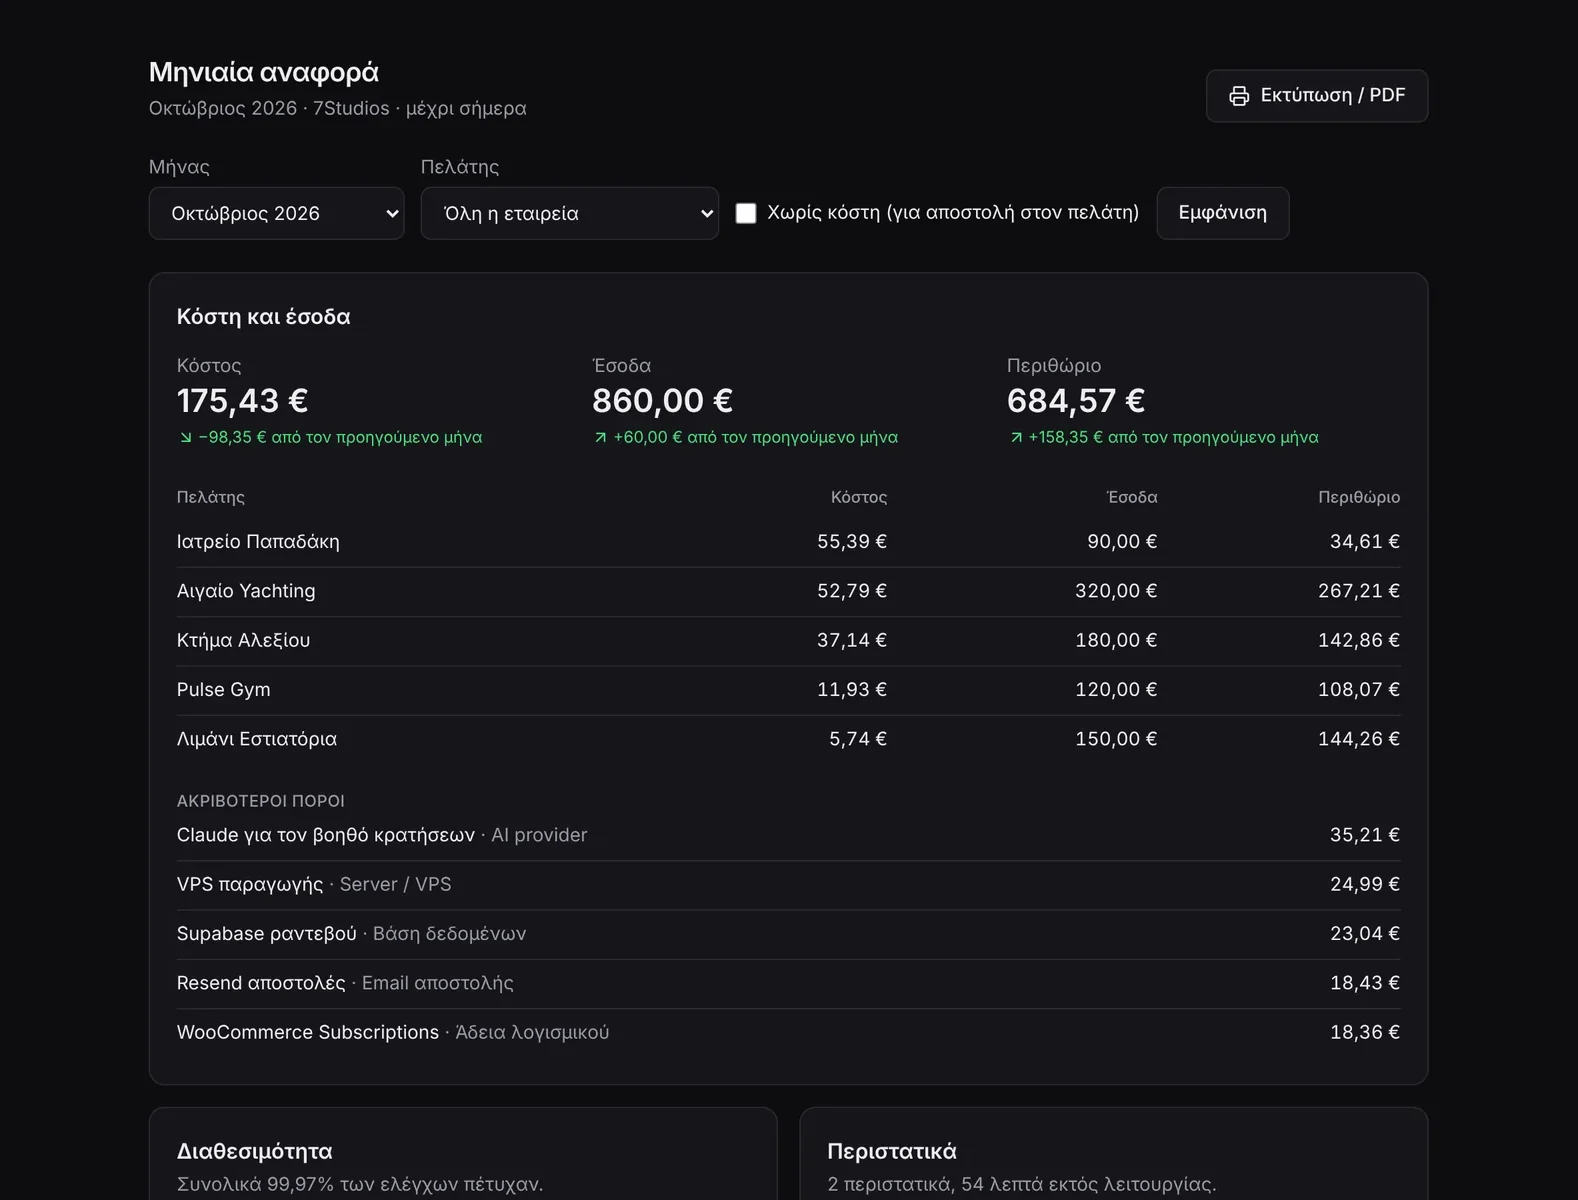Image resolution: width=1578 pixels, height=1200 pixels.
Task: Click the 120,00 € revenue for Pulse Gym
Action: tap(1116, 690)
